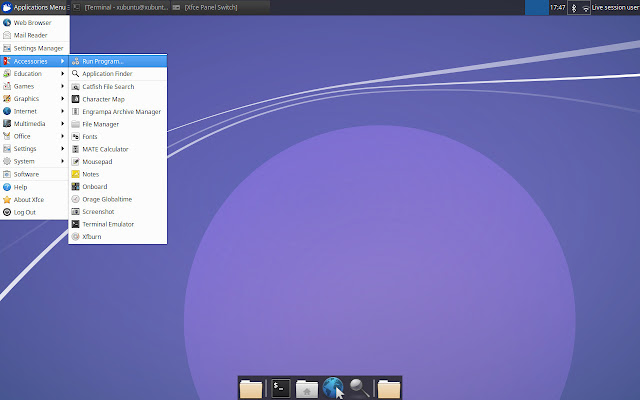
Task: Open the wireless network tray icon
Action: [585, 8]
